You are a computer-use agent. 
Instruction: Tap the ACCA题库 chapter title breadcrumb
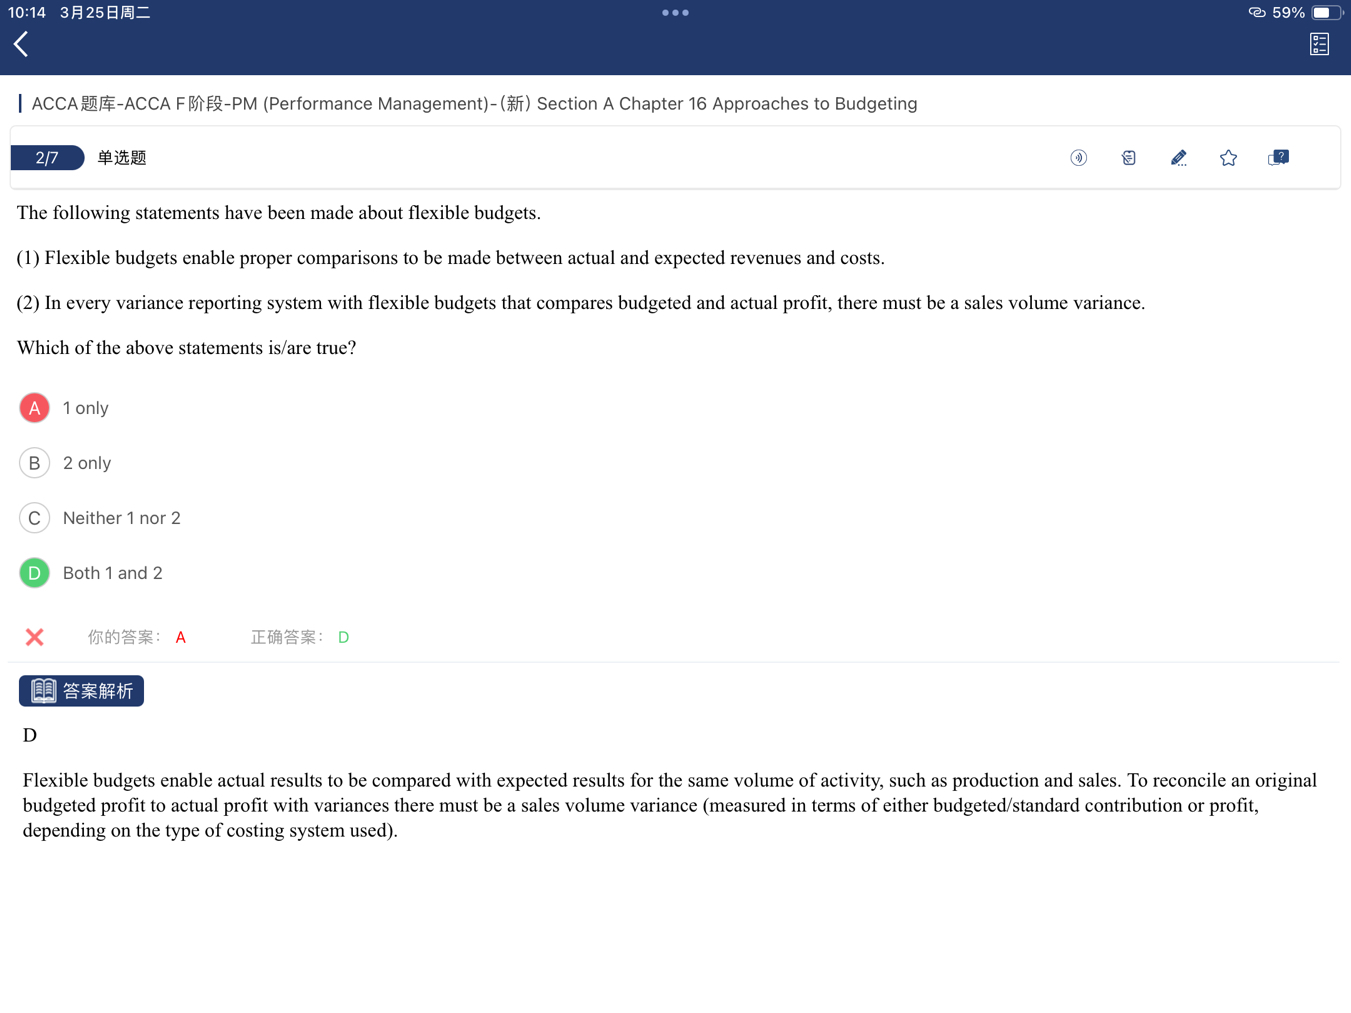[474, 104]
